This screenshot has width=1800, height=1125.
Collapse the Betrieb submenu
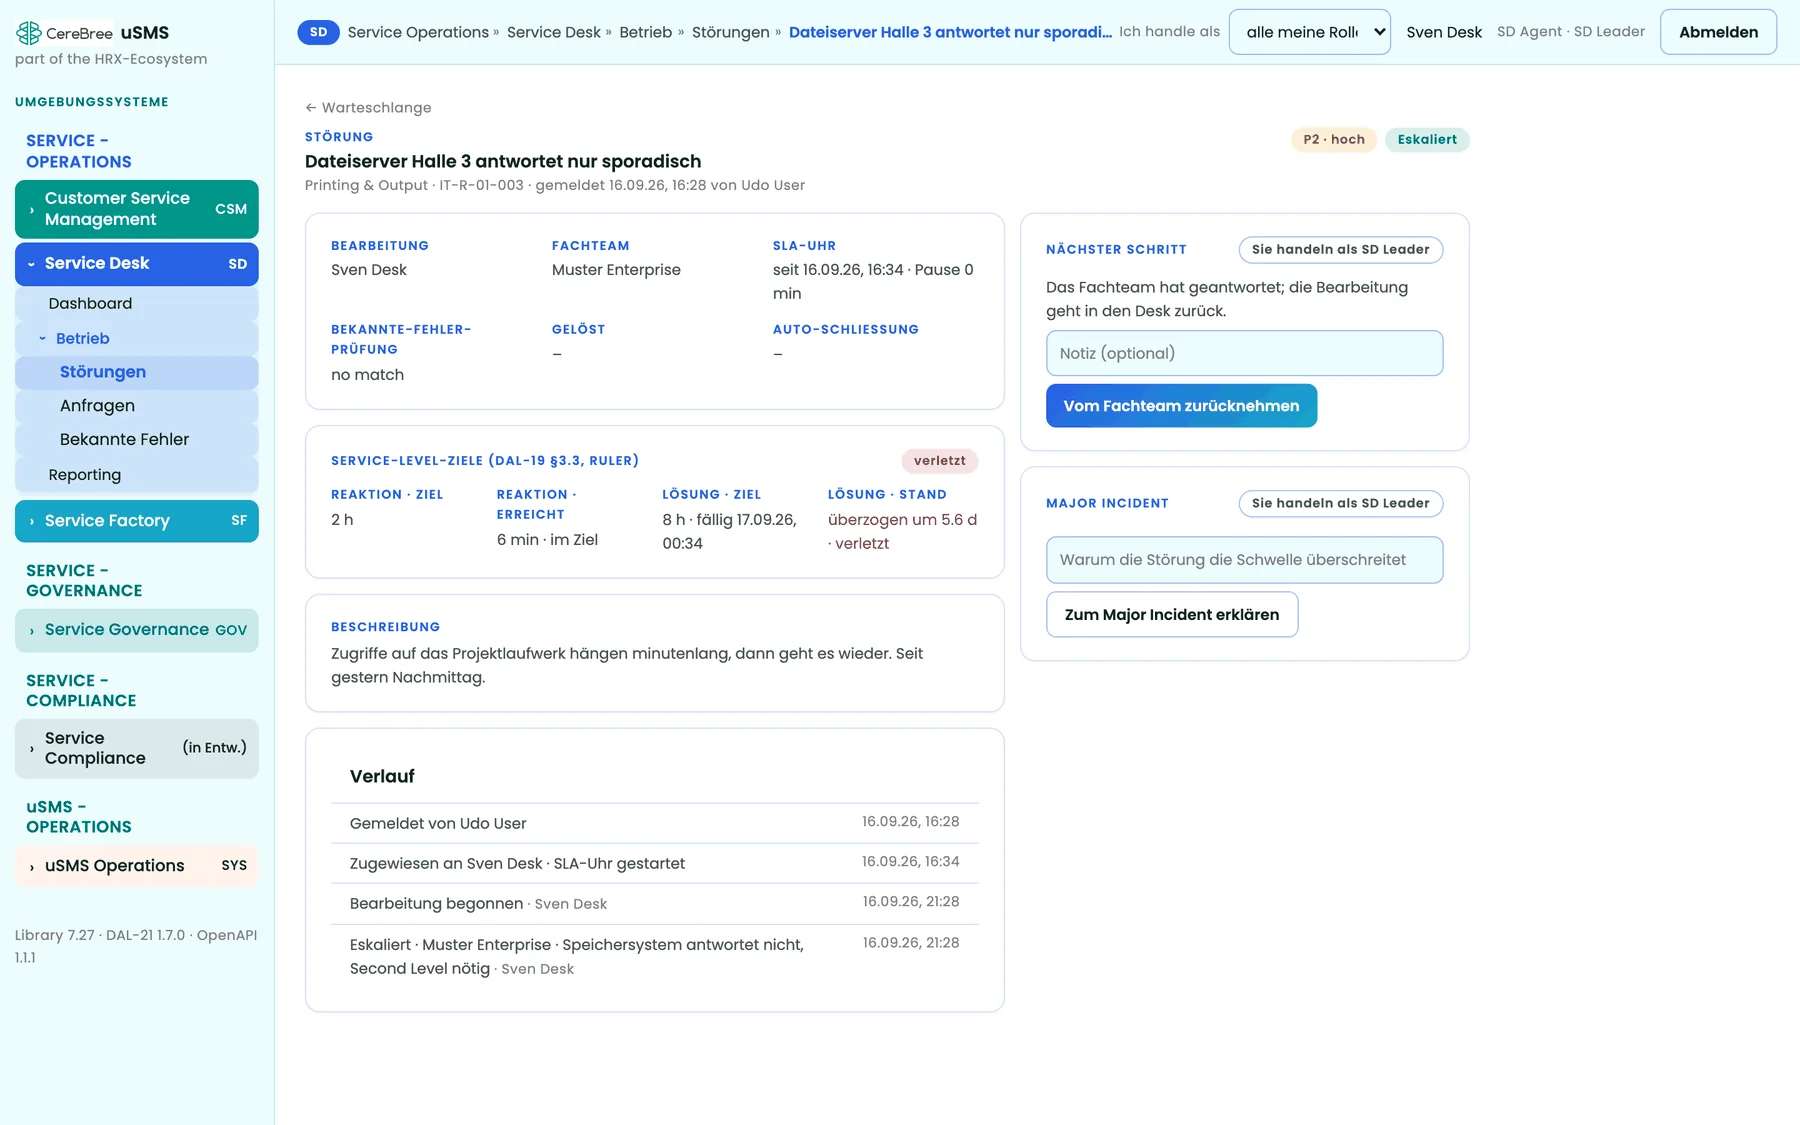(137, 338)
